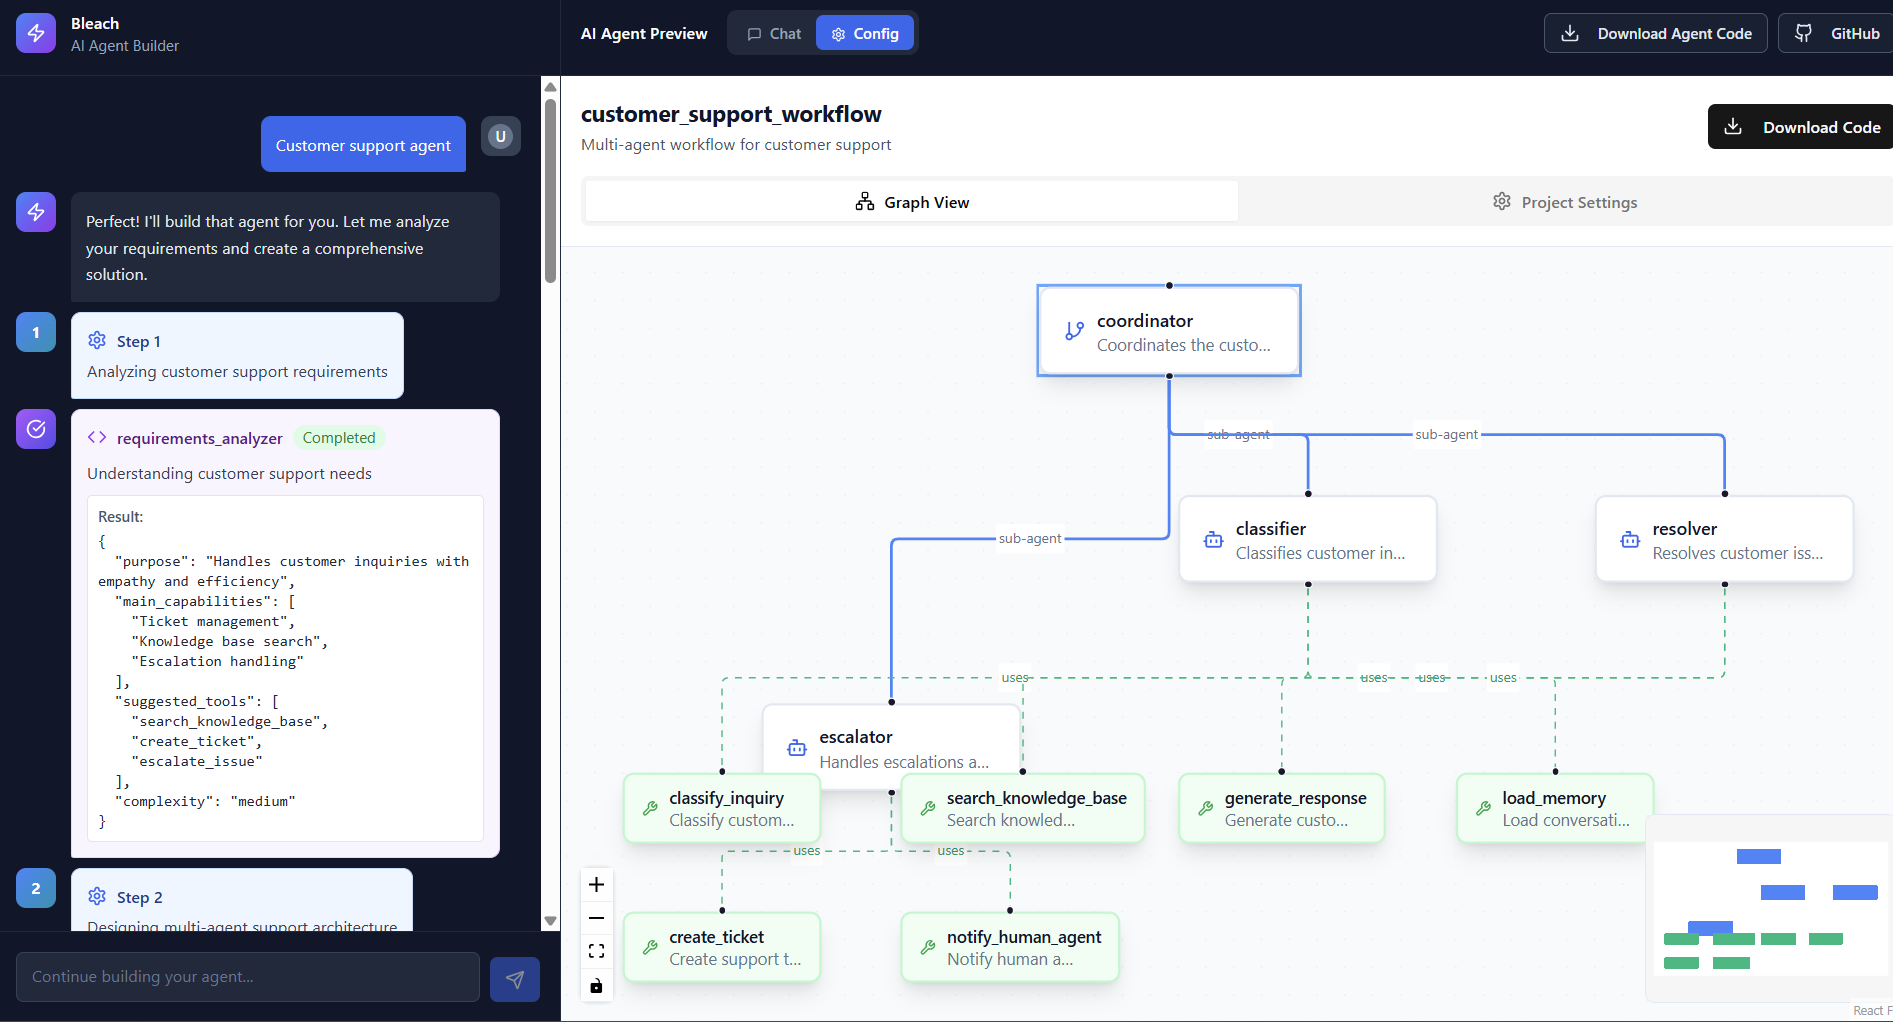Click the gear icon in the Step 1 card

coord(97,340)
